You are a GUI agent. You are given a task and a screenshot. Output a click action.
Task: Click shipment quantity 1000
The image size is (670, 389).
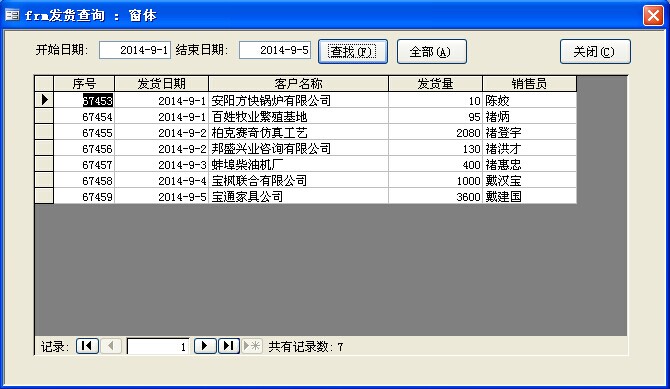[435, 180]
